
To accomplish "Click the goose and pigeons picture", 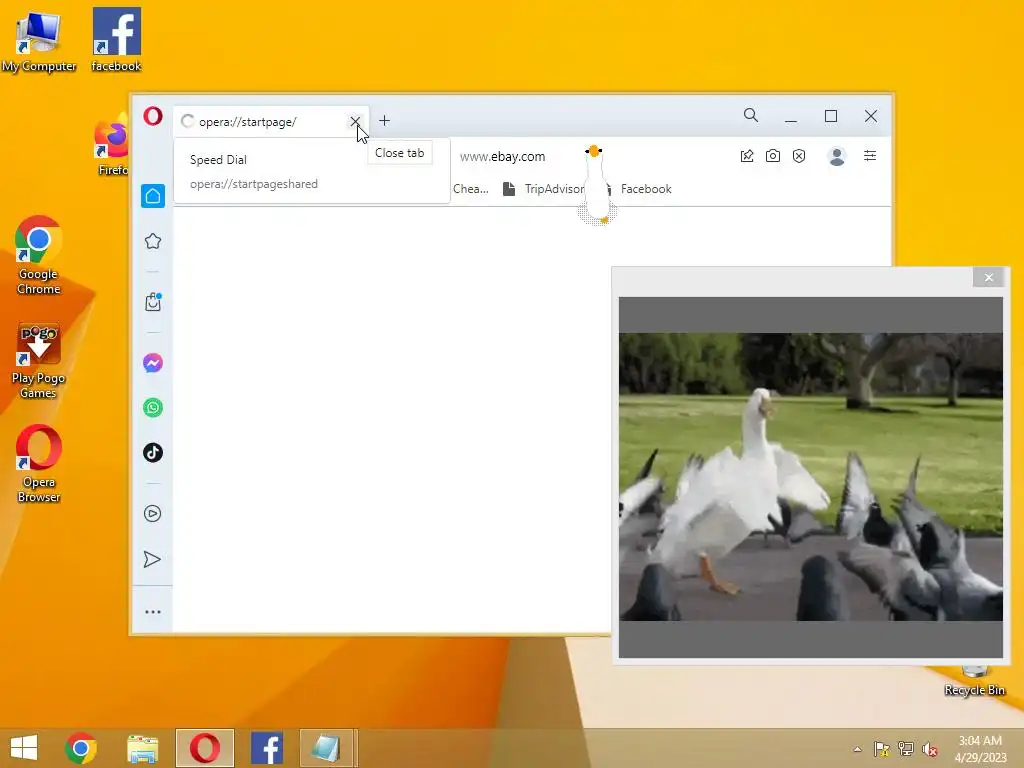I will [x=810, y=477].
